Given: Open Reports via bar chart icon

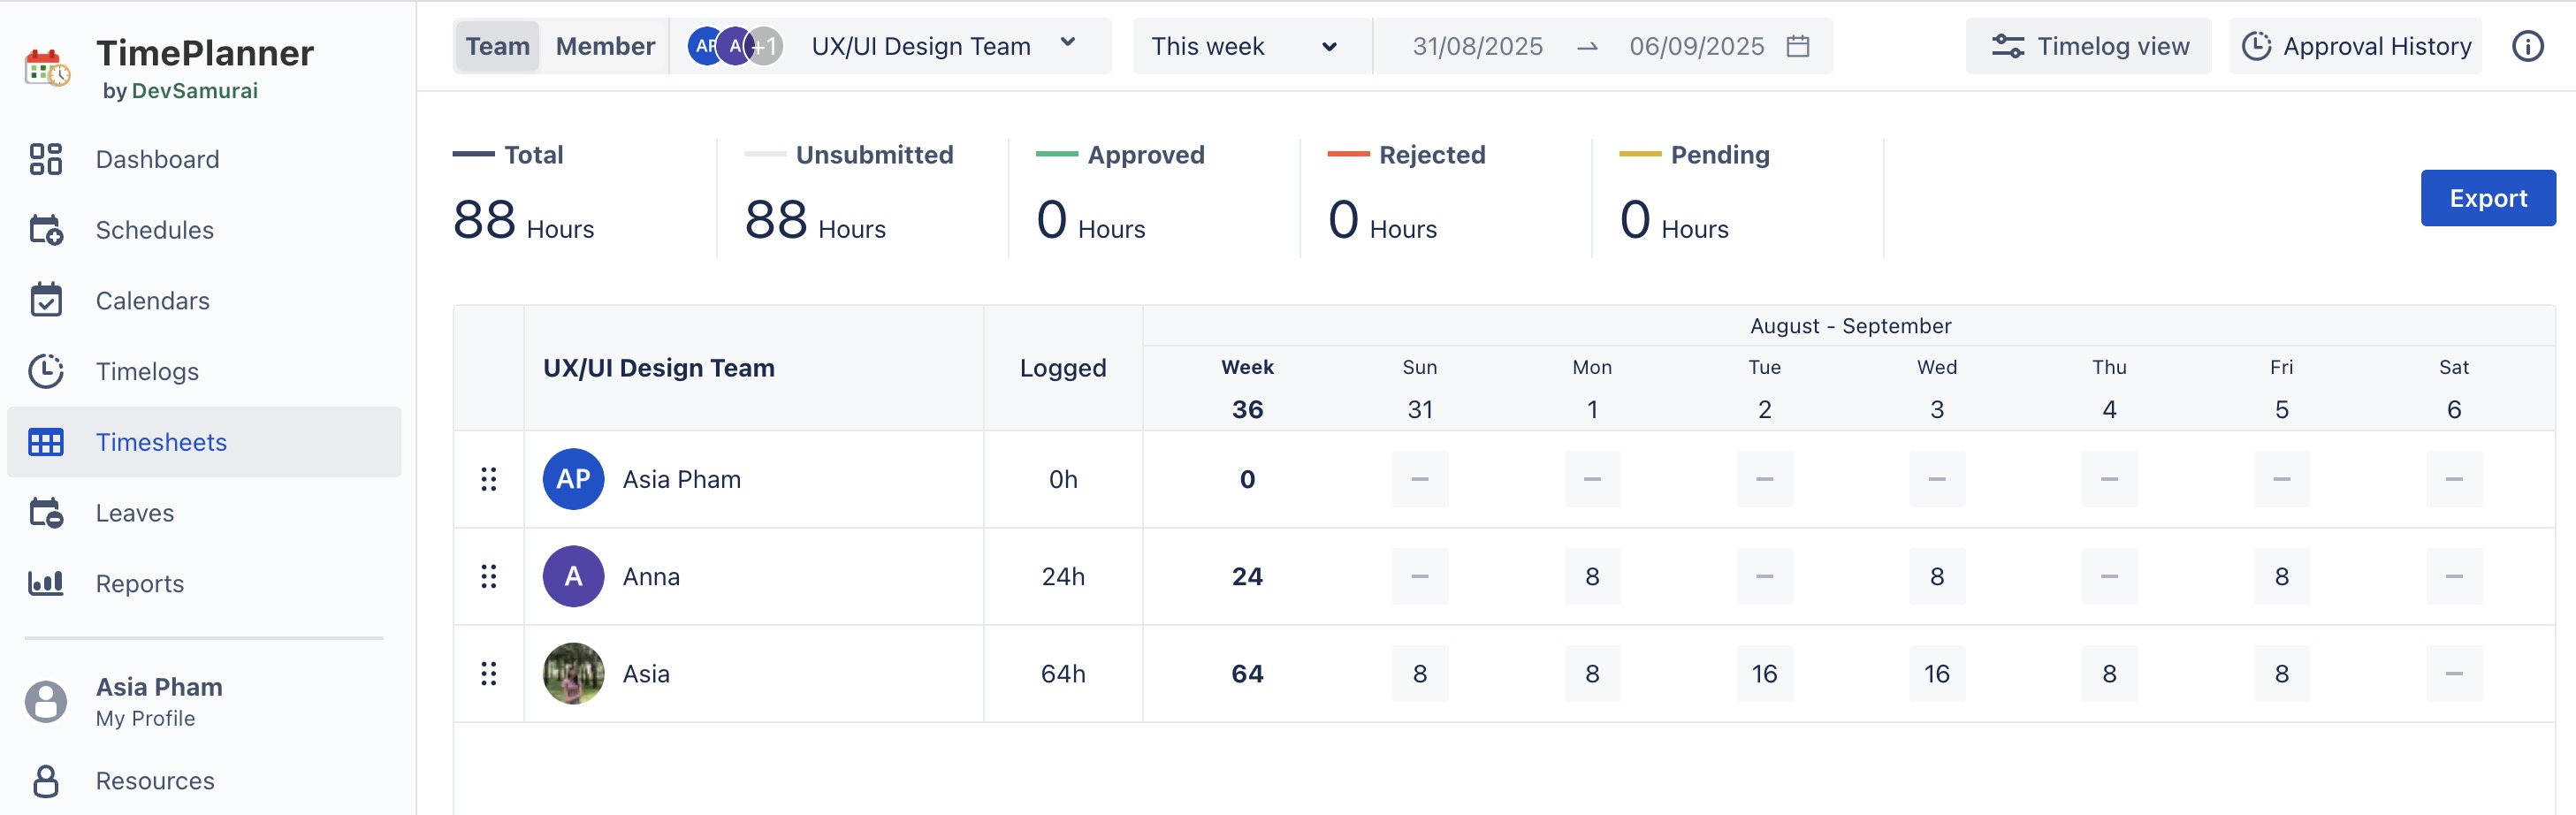Looking at the screenshot, I should [46, 583].
